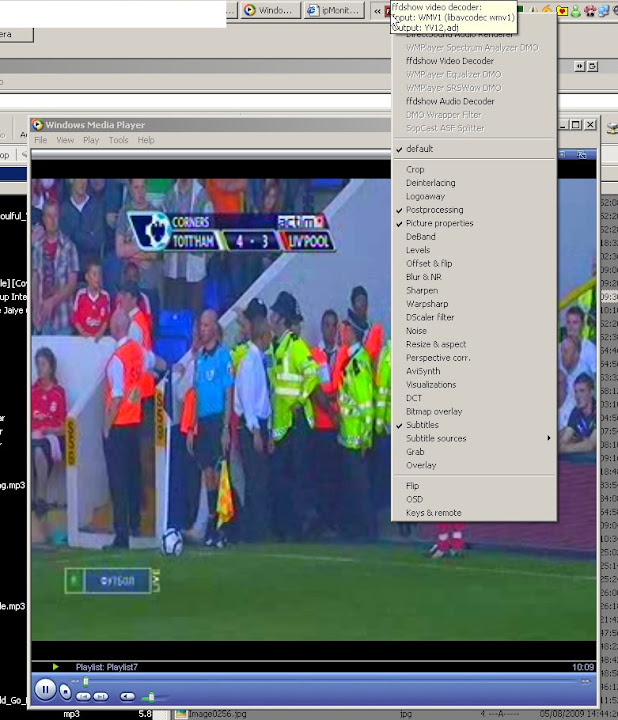Choose OSD from the ffdshow menu
This screenshot has width=618, height=720.
click(x=474, y=499)
